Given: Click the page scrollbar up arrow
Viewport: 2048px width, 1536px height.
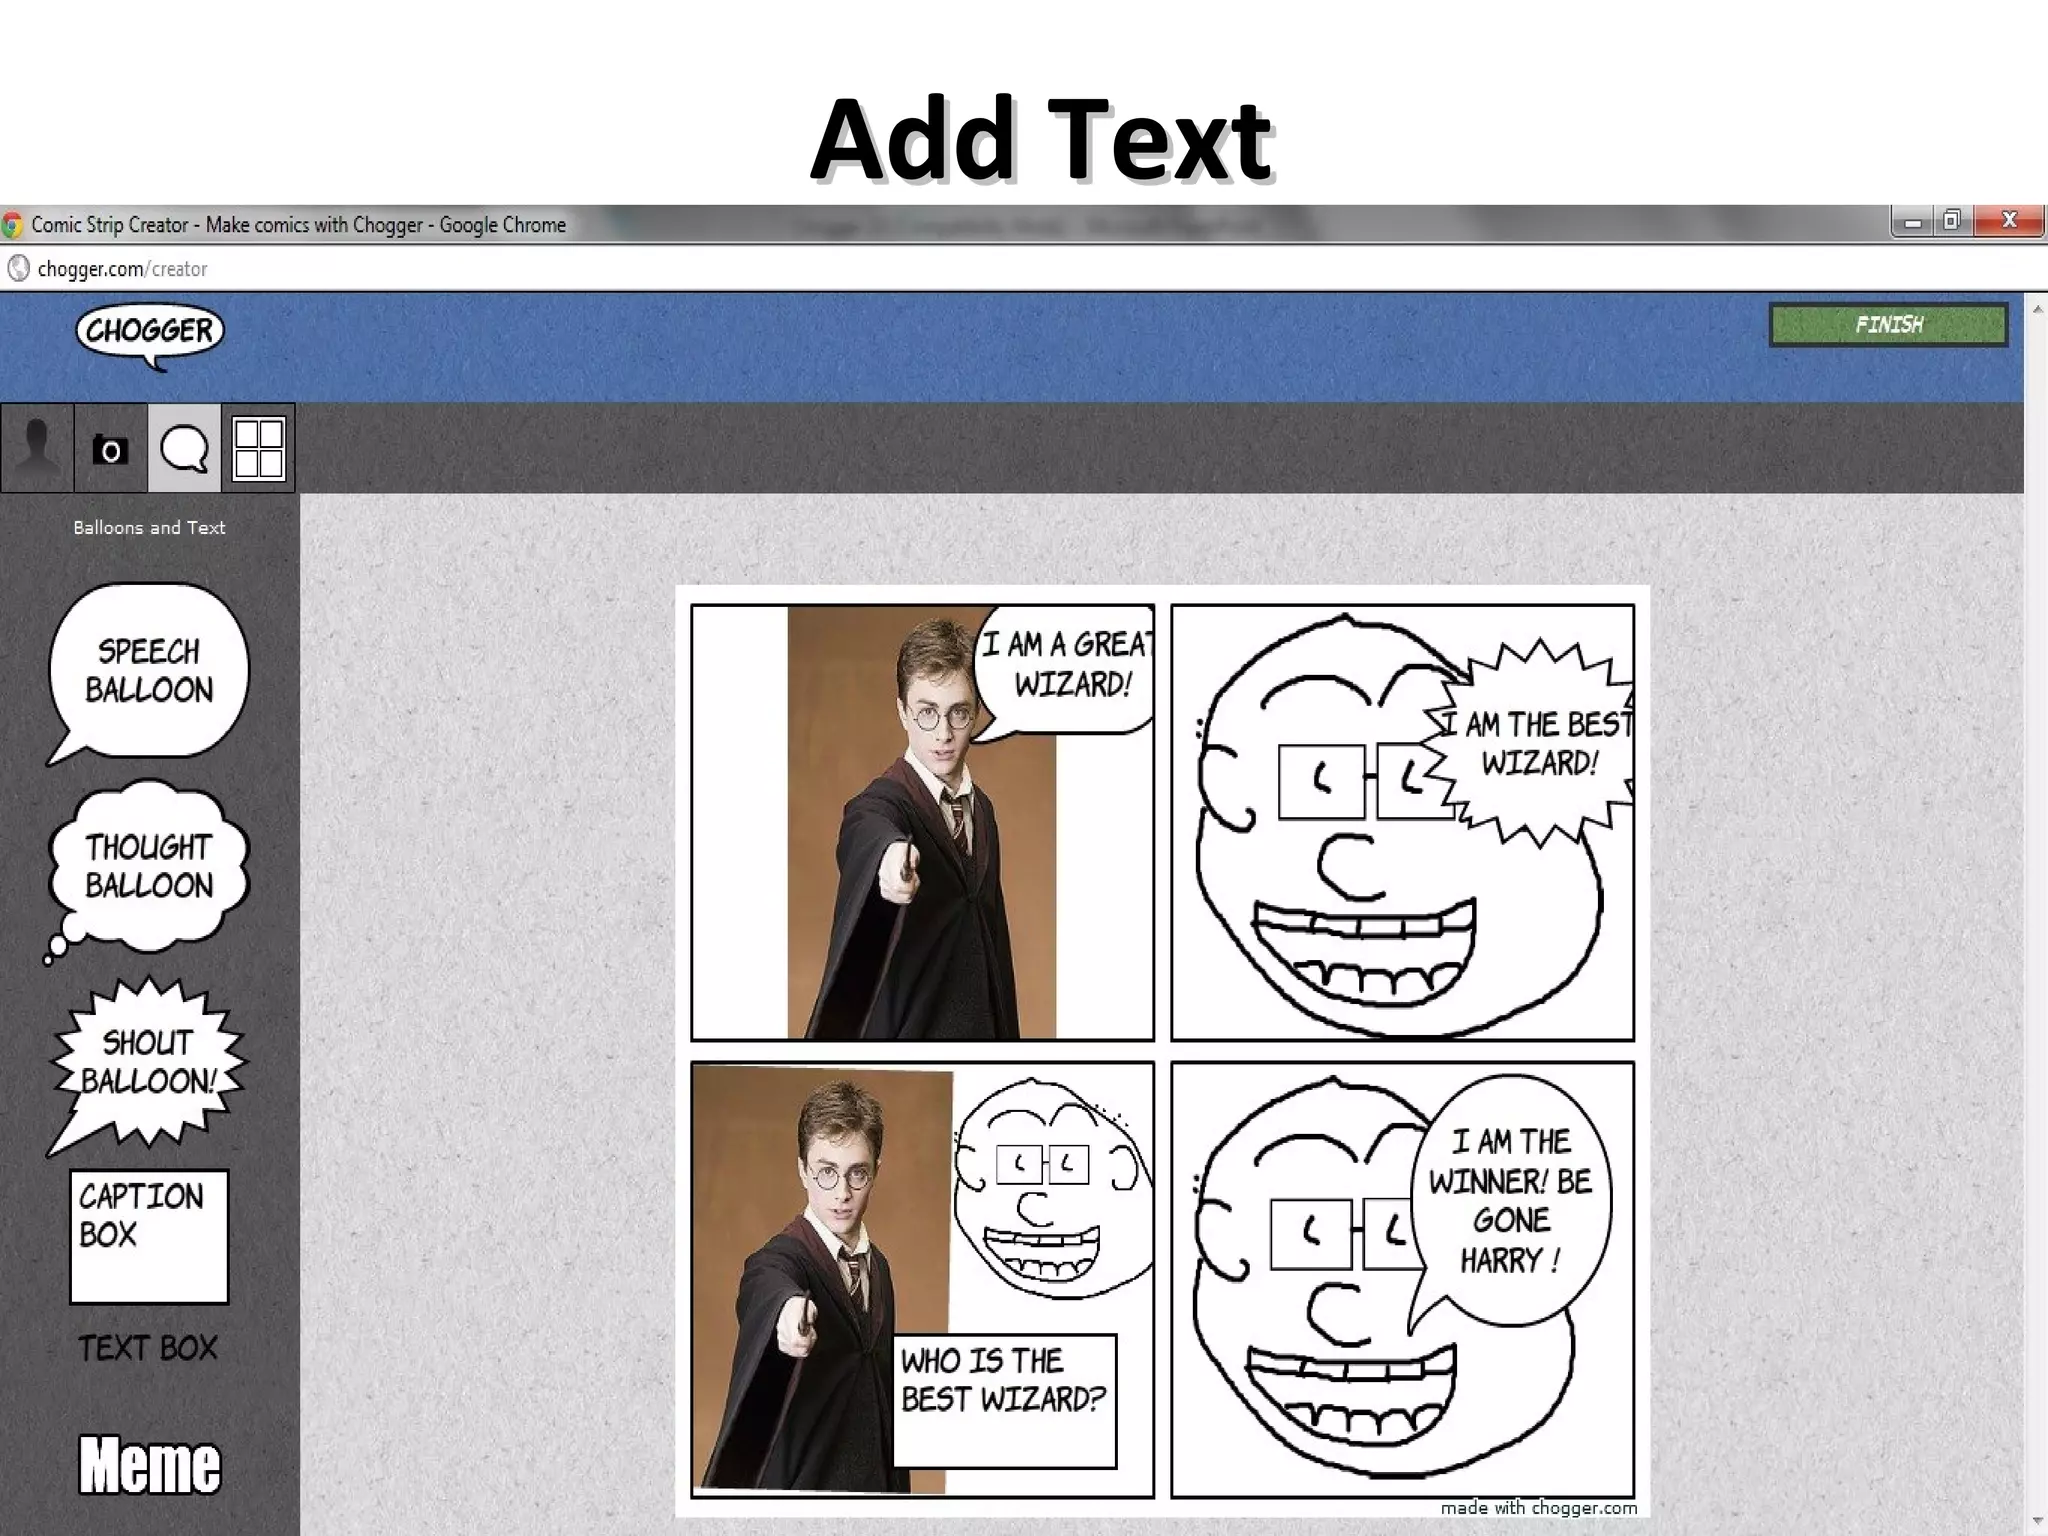Looking at the screenshot, I should [2037, 310].
